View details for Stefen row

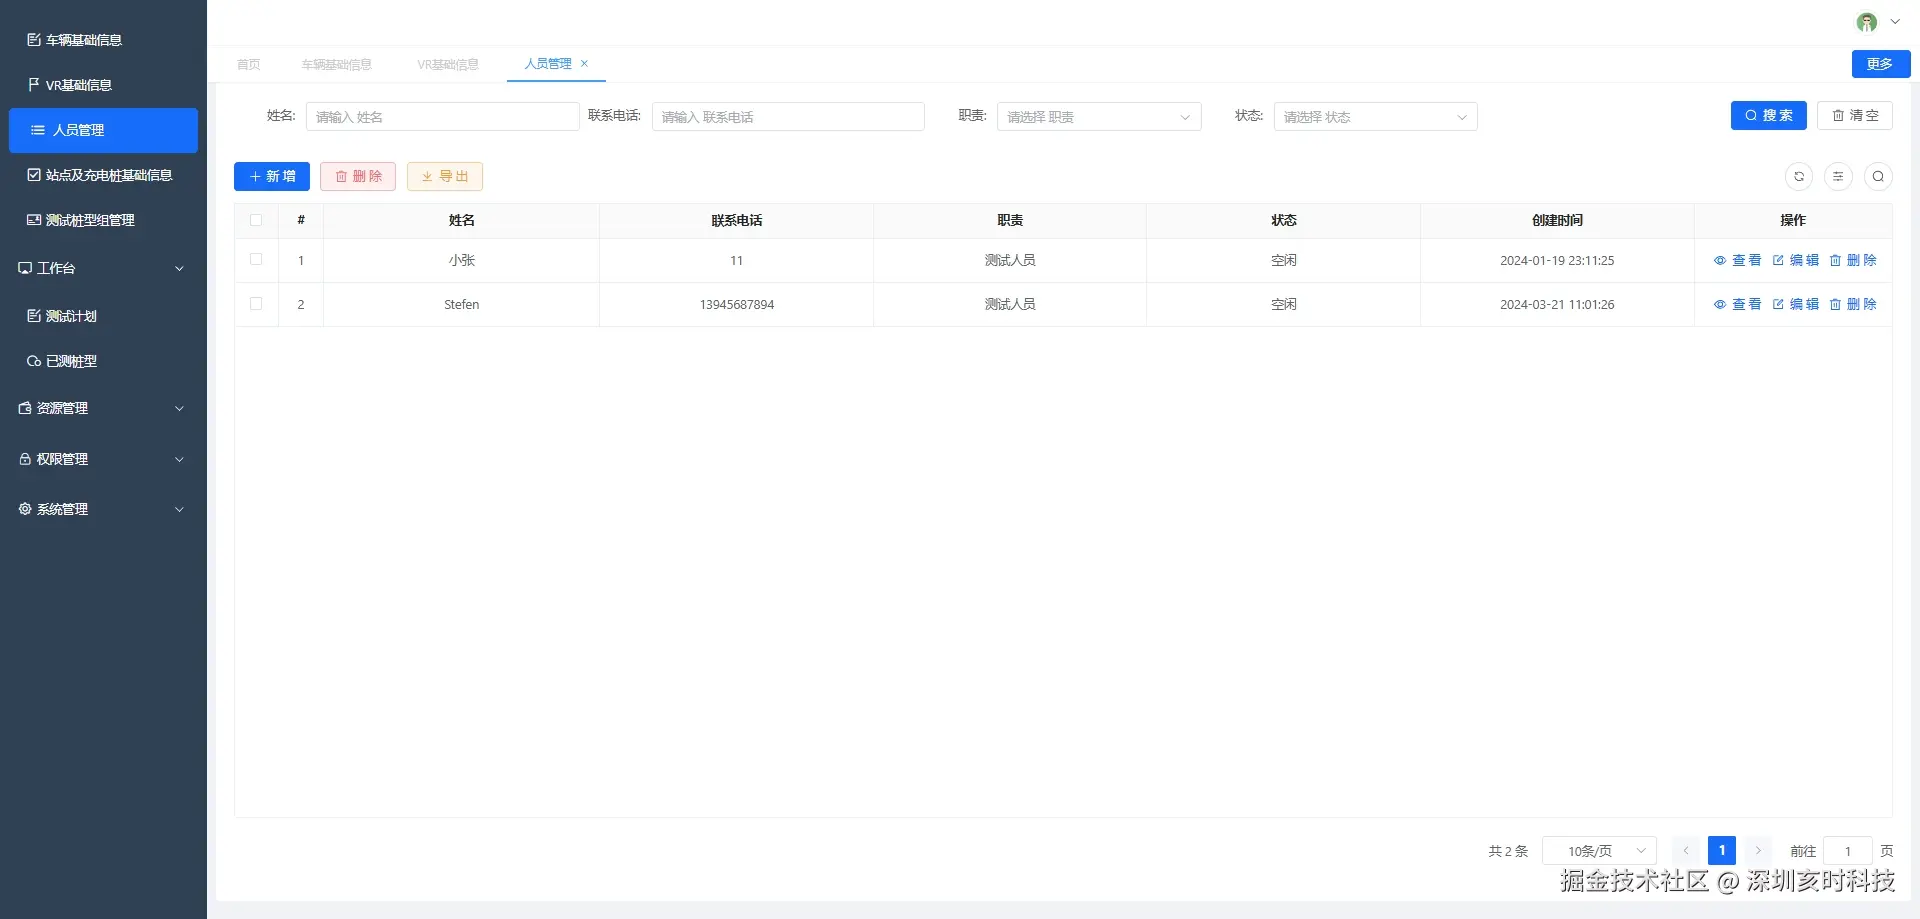point(1737,304)
